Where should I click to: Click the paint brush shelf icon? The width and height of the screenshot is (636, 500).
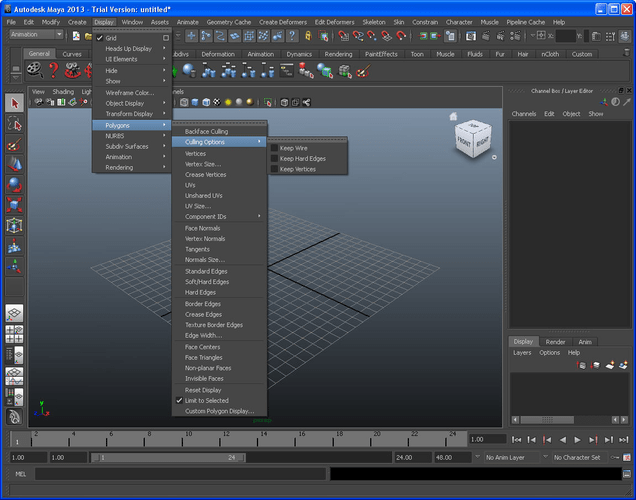click(363, 71)
